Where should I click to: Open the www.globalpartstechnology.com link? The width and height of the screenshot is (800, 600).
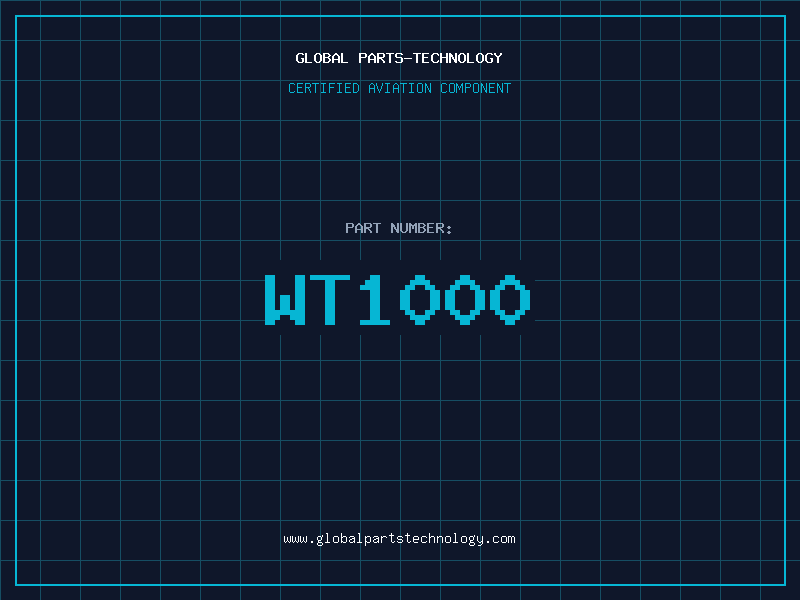pyautogui.click(x=399, y=539)
